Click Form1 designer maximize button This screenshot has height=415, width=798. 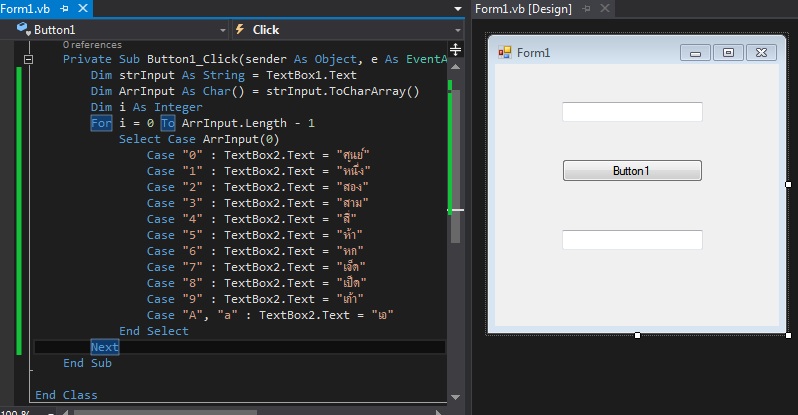(728, 52)
